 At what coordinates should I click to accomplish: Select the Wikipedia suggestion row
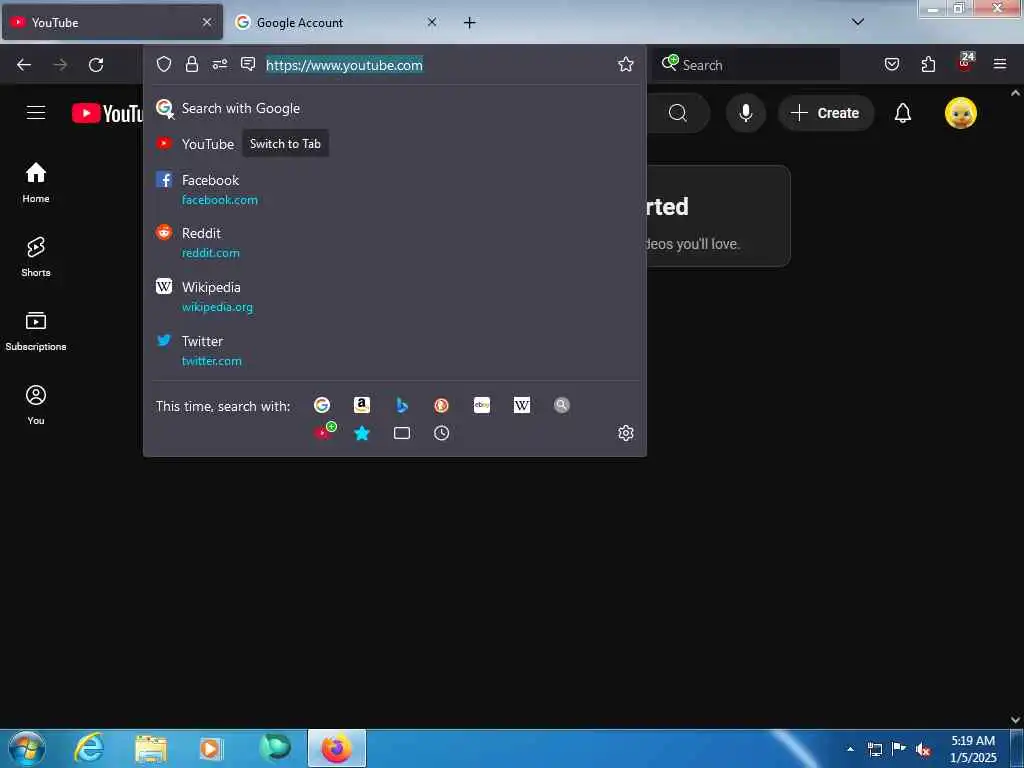(x=394, y=296)
